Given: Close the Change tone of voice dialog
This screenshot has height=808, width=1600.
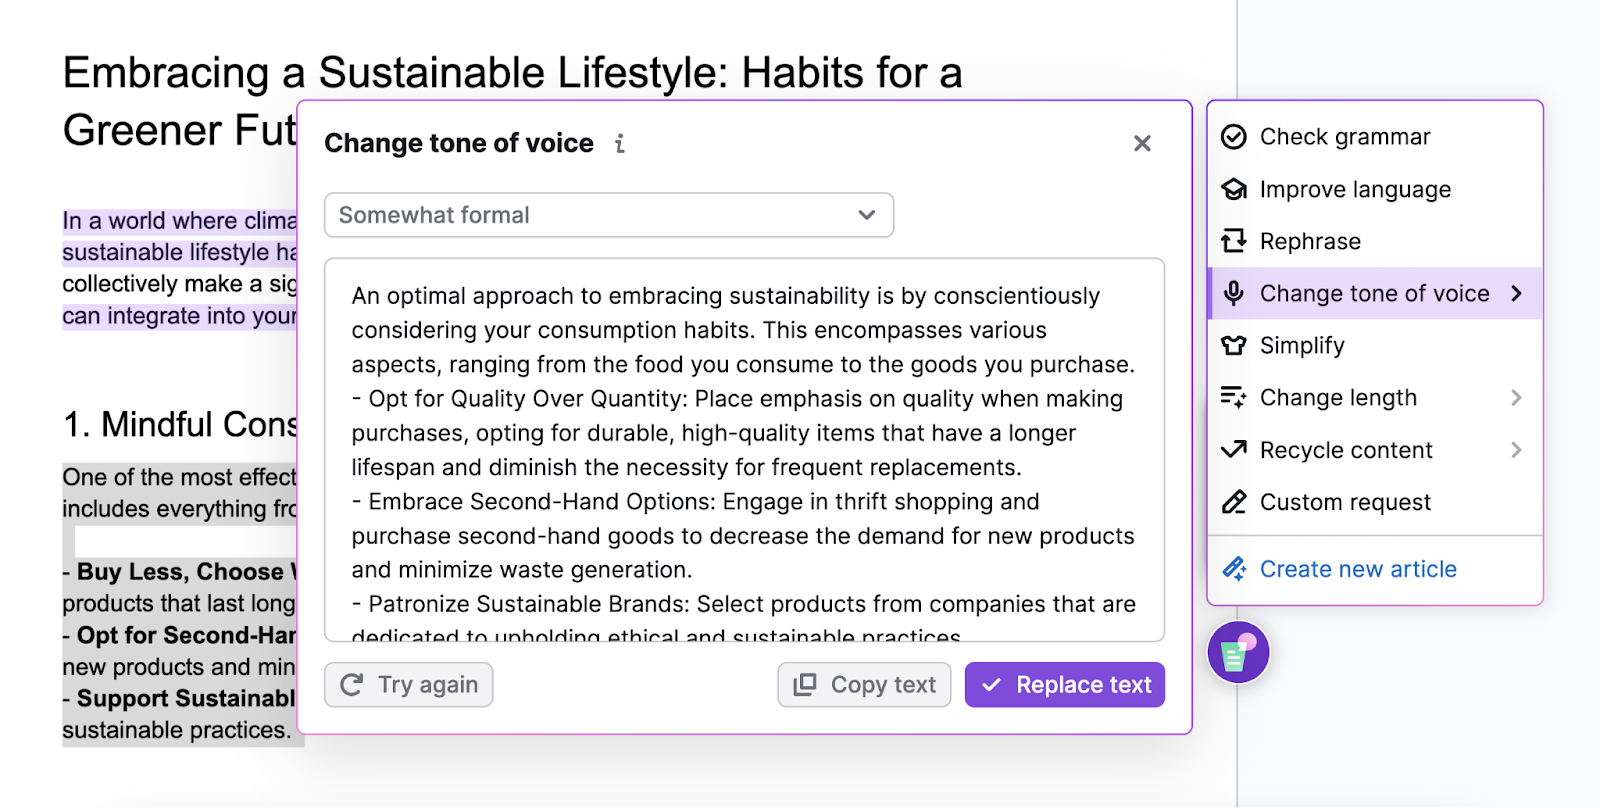Looking at the screenshot, I should [x=1142, y=143].
